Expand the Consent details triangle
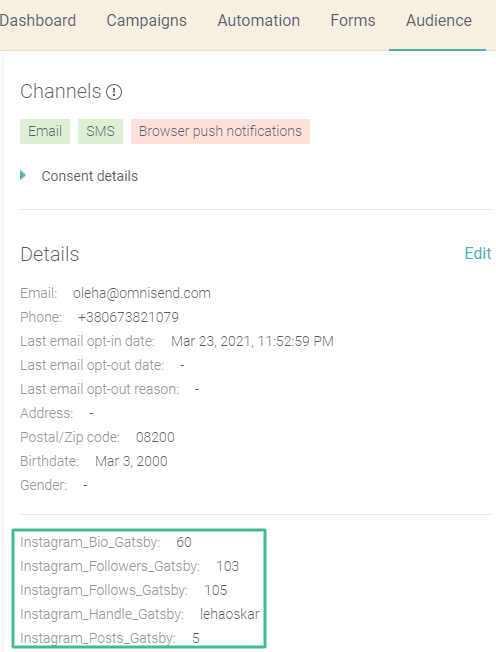Image resolution: width=496 pixels, height=652 pixels. [23, 175]
